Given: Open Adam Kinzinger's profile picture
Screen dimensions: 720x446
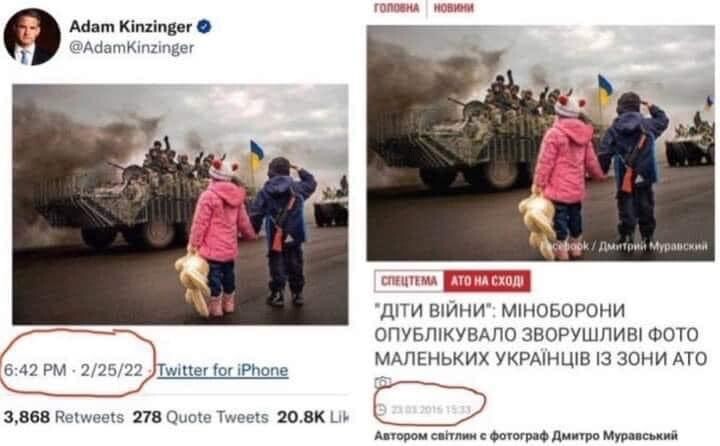Looking at the screenshot, I should (32, 37).
